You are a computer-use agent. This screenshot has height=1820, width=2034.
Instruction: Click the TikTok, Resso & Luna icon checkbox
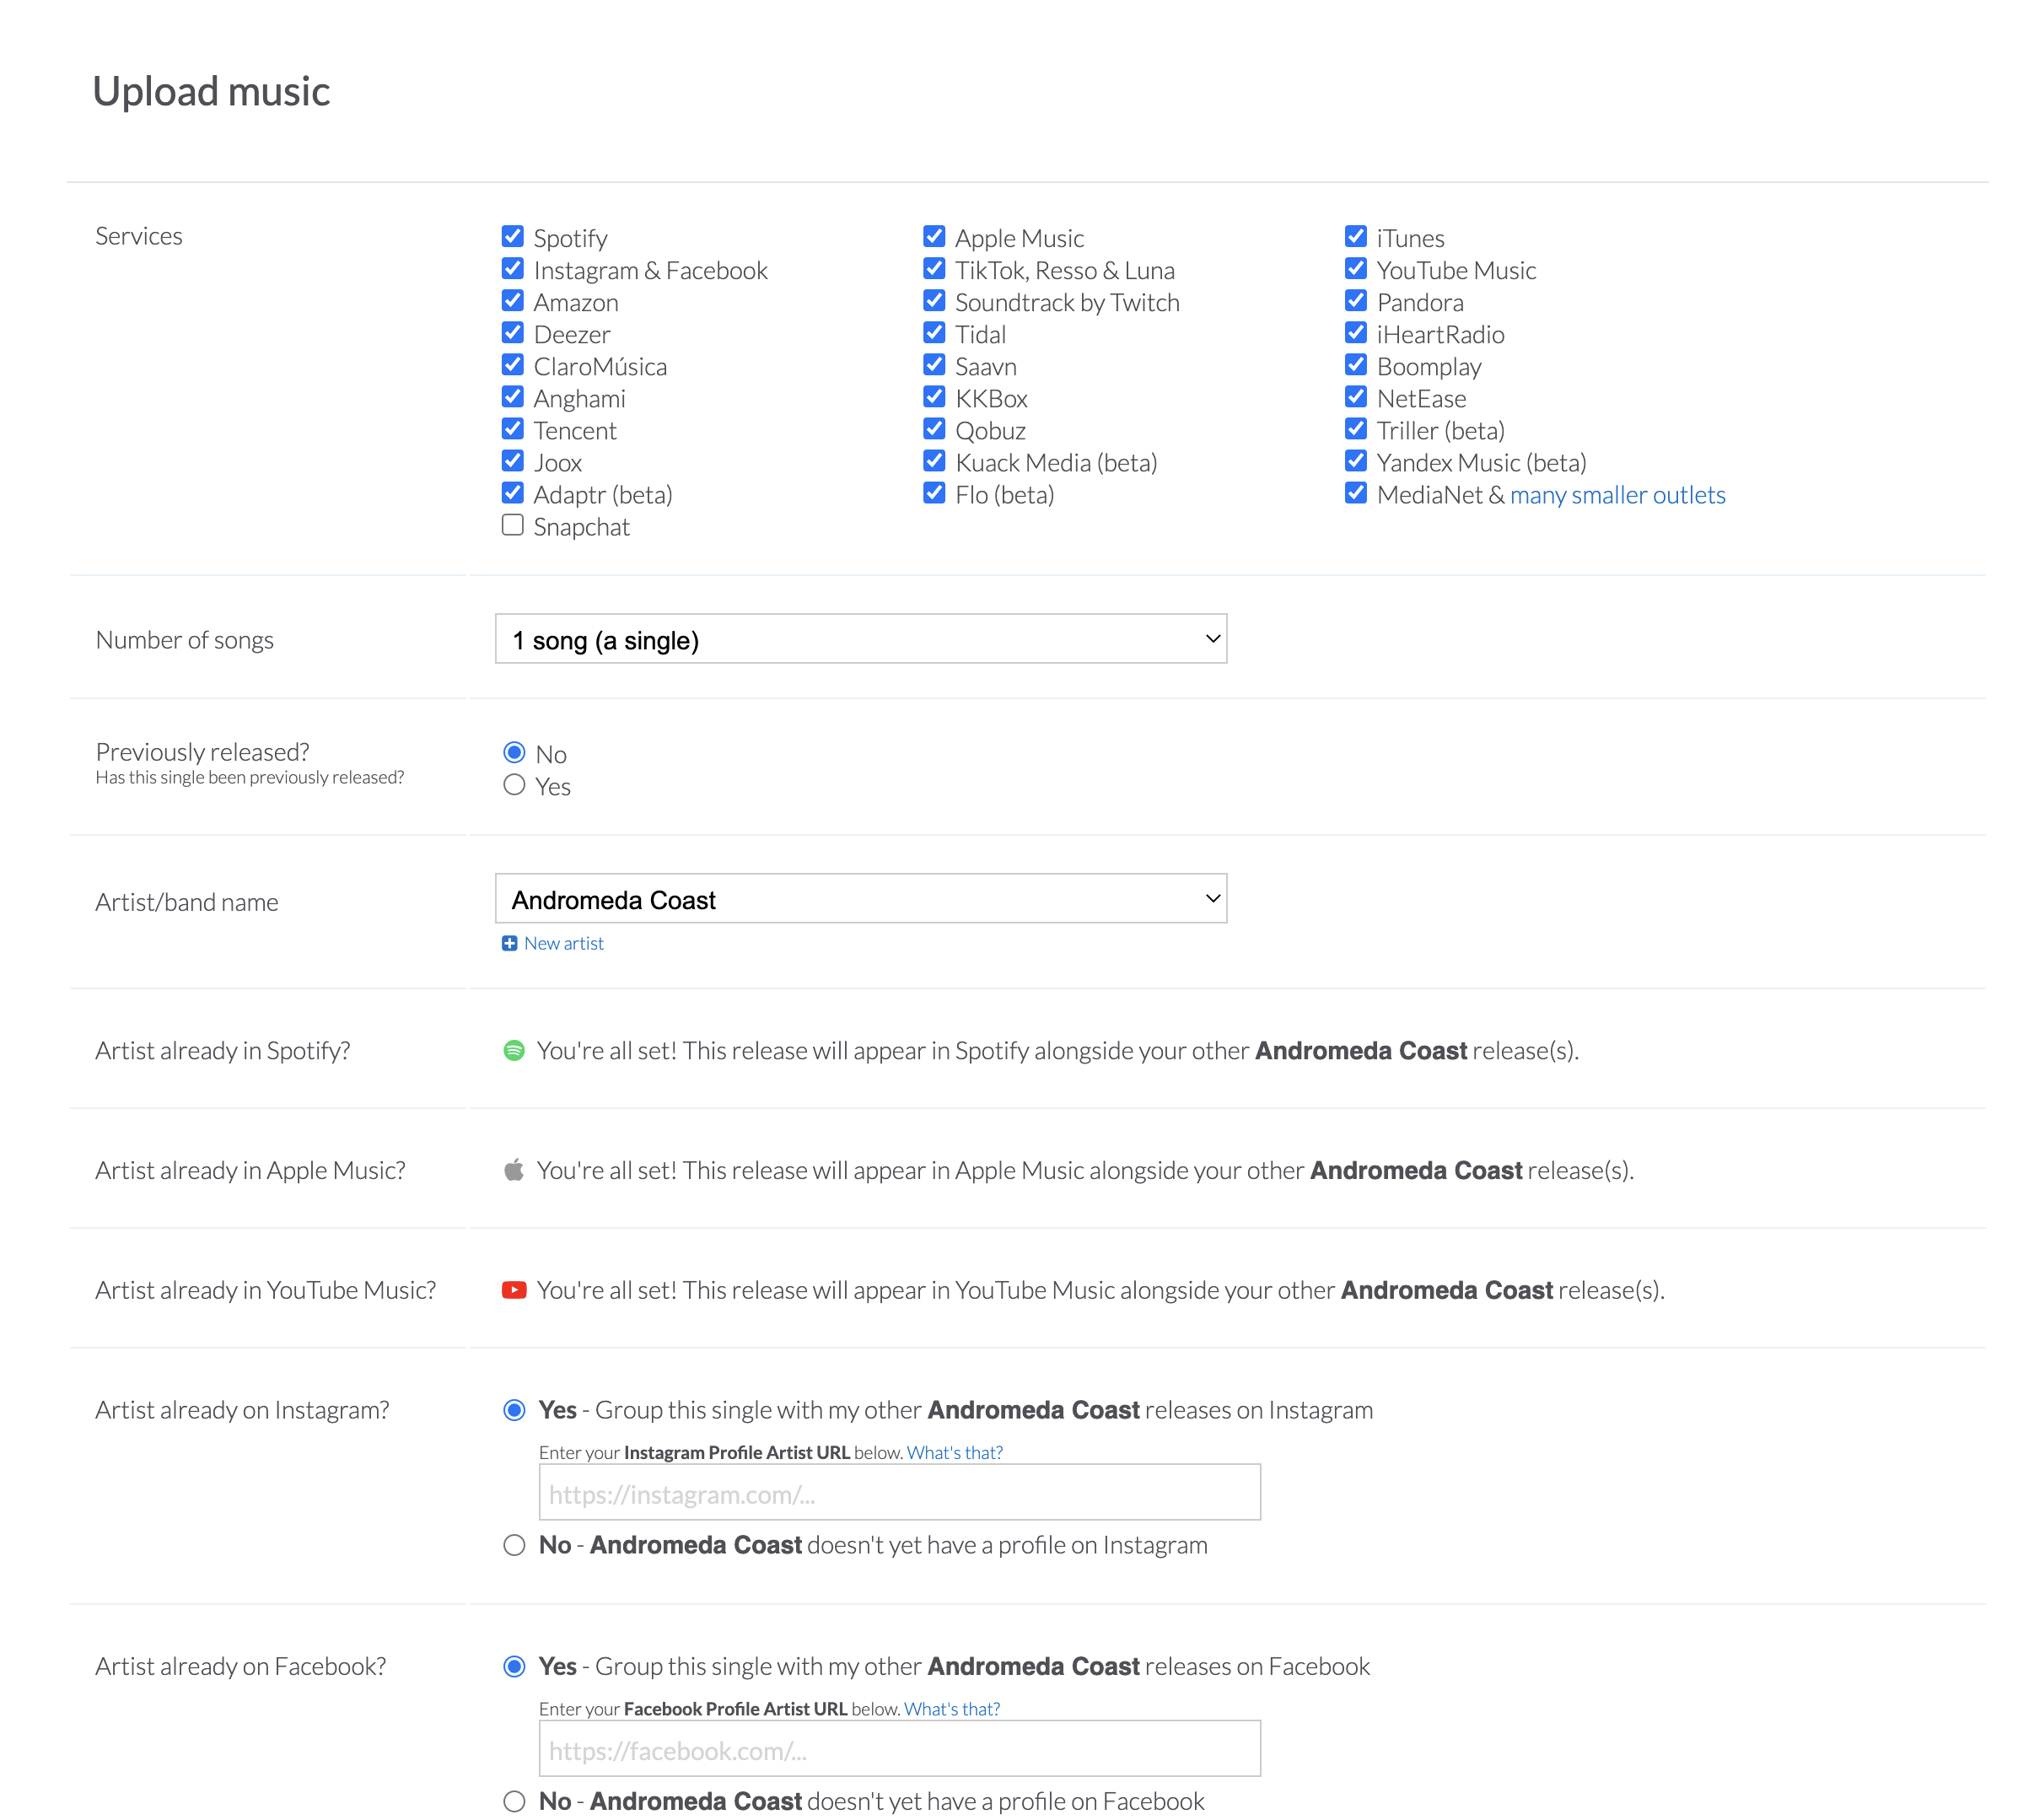click(x=934, y=269)
